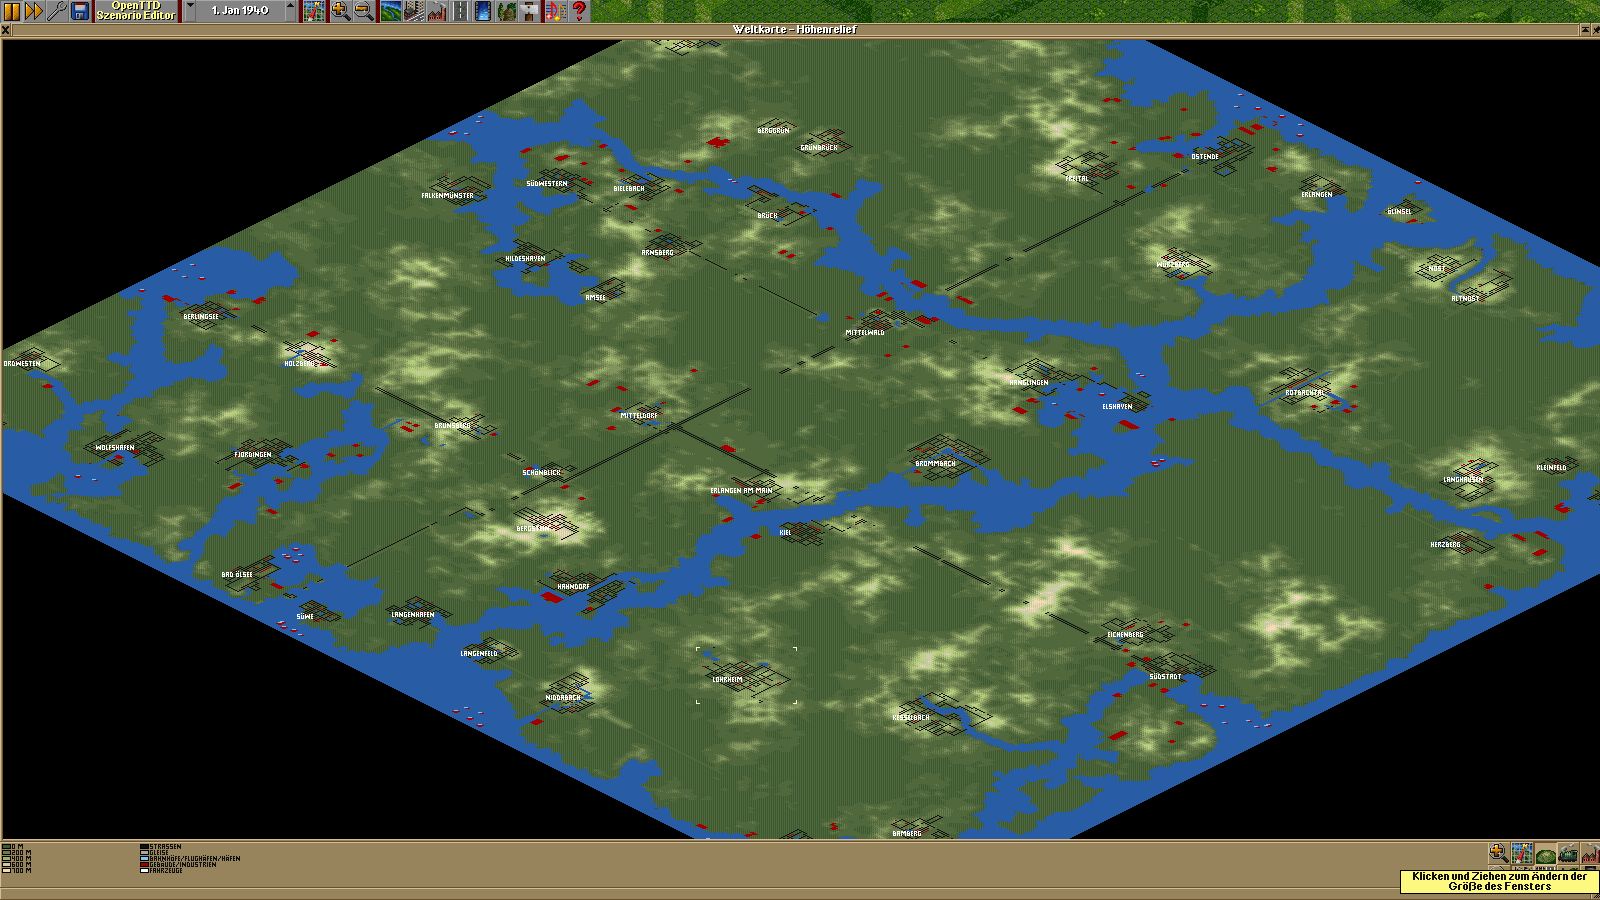Click the OpenTTD Szenario Editor label
The height and width of the screenshot is (900, 1600).
click(x=136, y=11)
